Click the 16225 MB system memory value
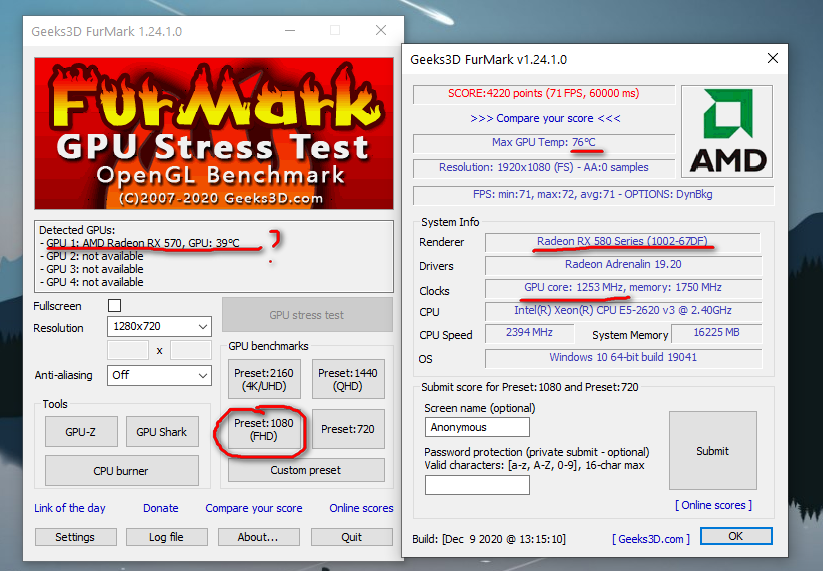Viewport: 823px width, 571px height. click(x=716, y=333)
